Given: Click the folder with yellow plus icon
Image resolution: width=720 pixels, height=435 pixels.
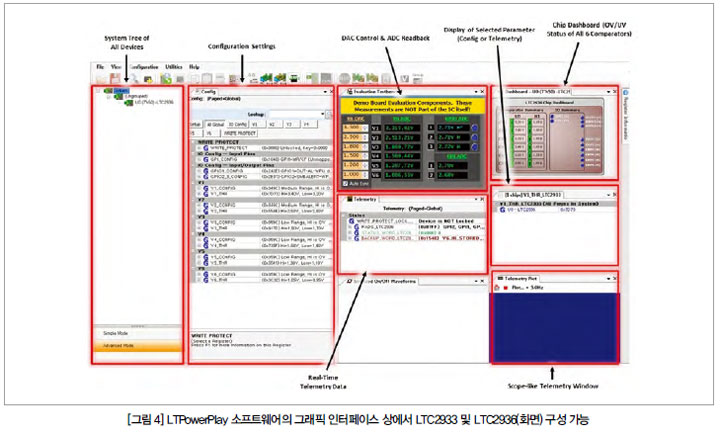Looking at the screenshot, I should click(148, 79).
